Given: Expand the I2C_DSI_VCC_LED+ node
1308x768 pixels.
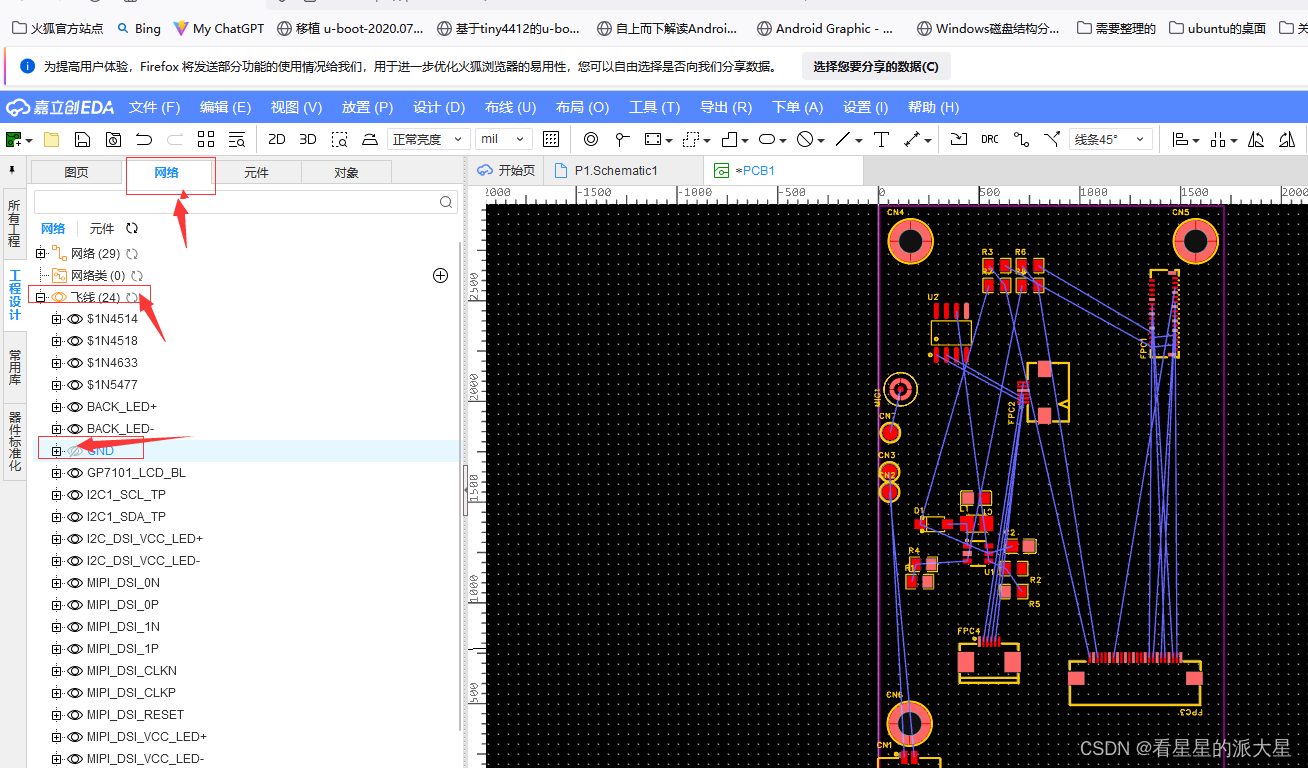Looking at the screenshot, I should [57, 539].
